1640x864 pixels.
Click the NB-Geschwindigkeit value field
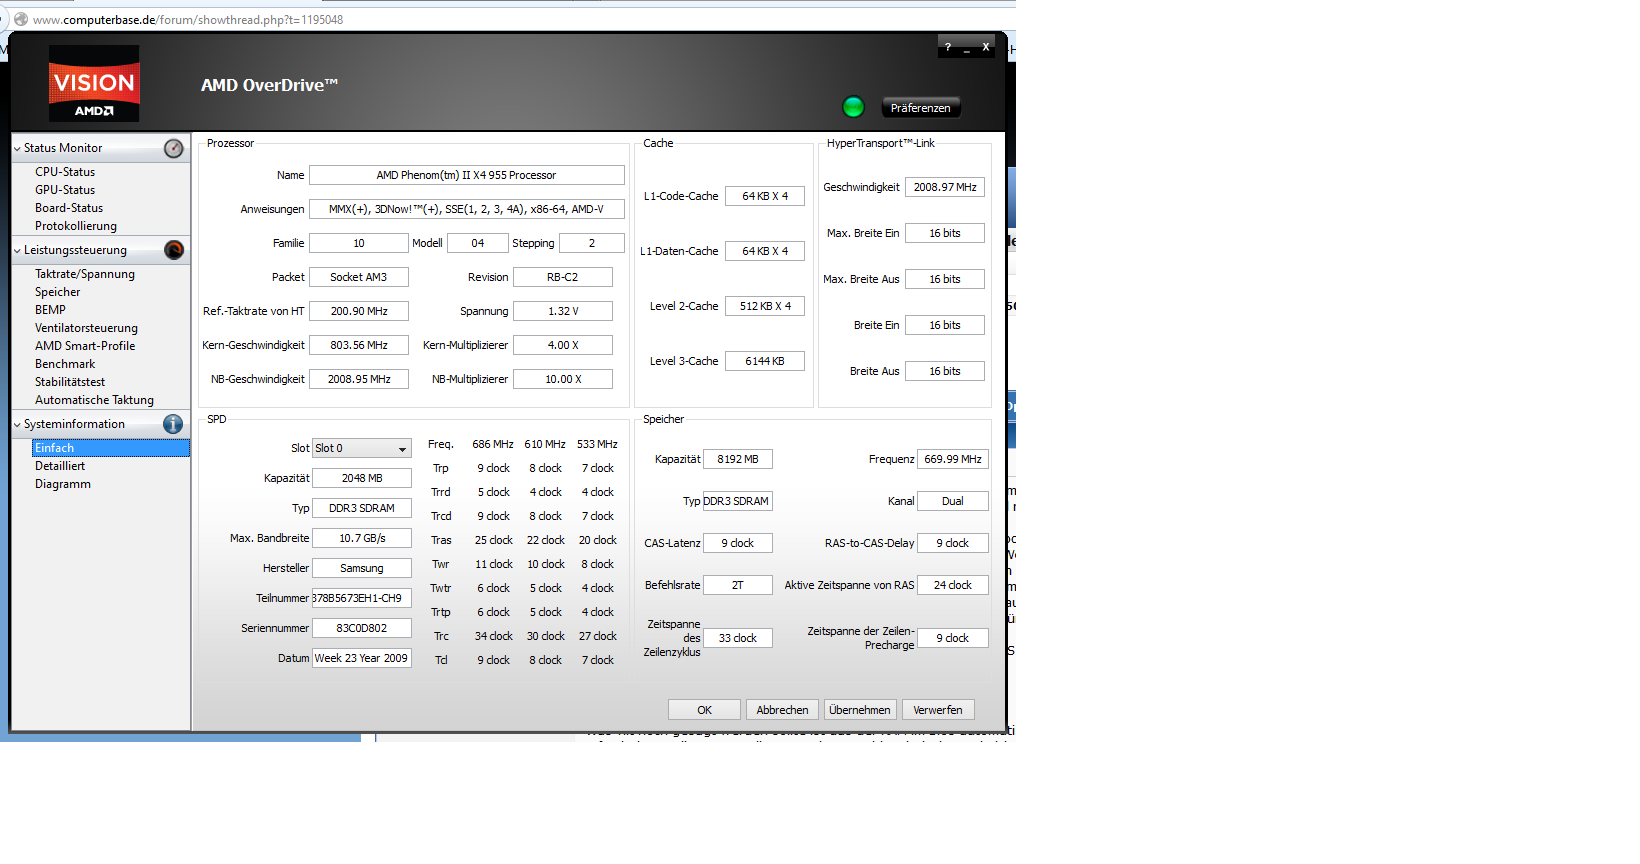[x=359, y=379]
